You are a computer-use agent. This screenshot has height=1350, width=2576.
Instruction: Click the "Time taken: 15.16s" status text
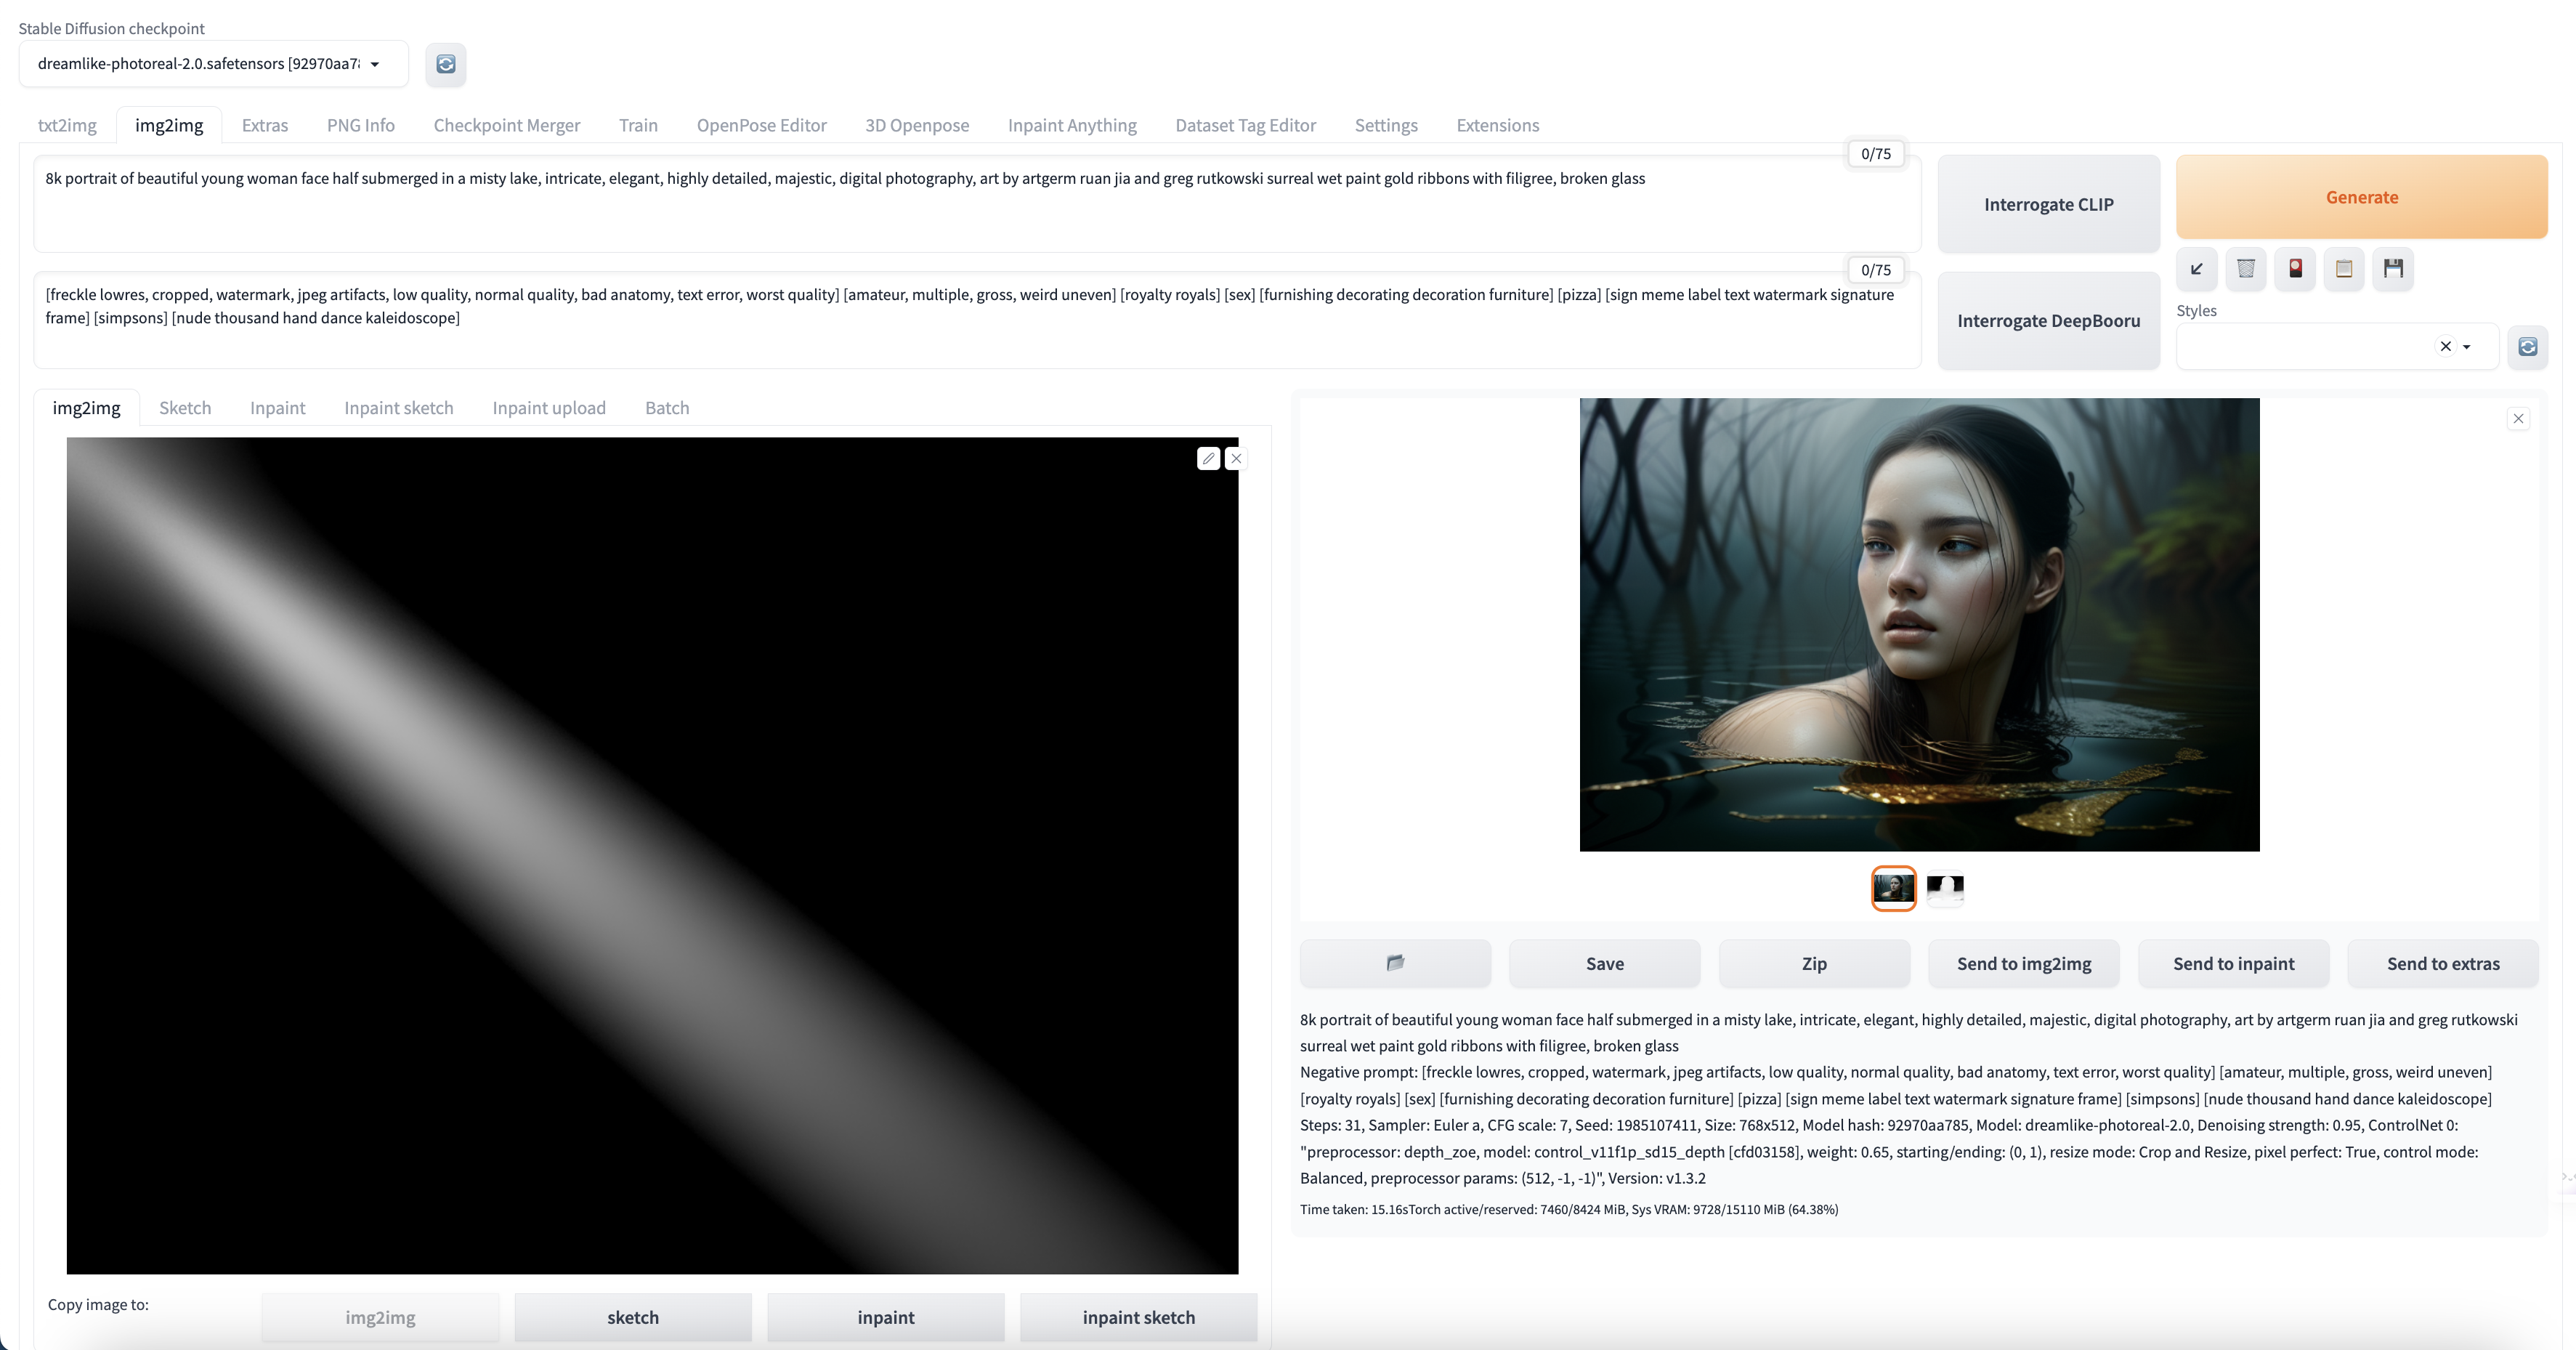click(x=1353, y=1209)
